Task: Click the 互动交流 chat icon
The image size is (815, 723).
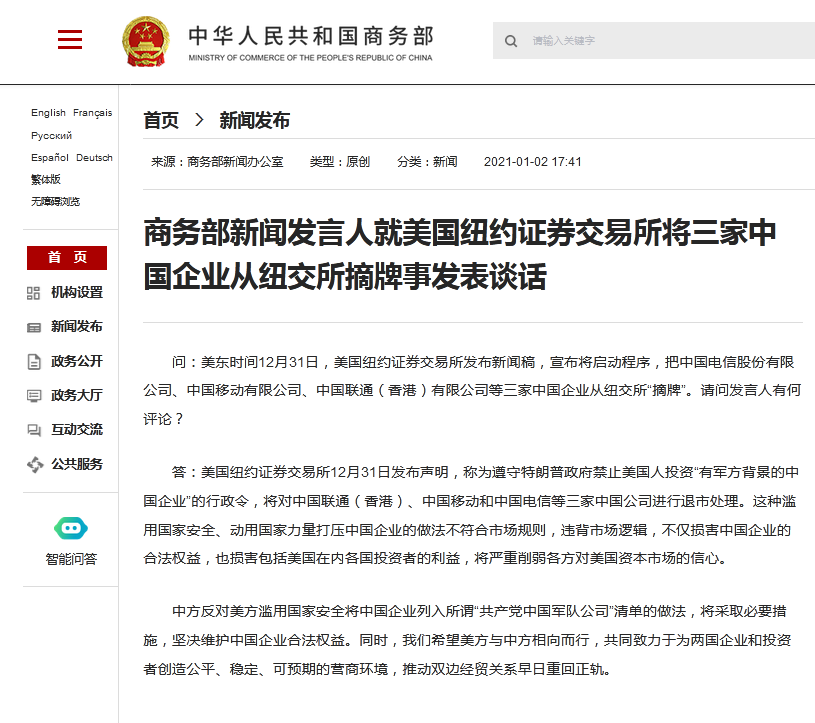Action: pos(34,430)
